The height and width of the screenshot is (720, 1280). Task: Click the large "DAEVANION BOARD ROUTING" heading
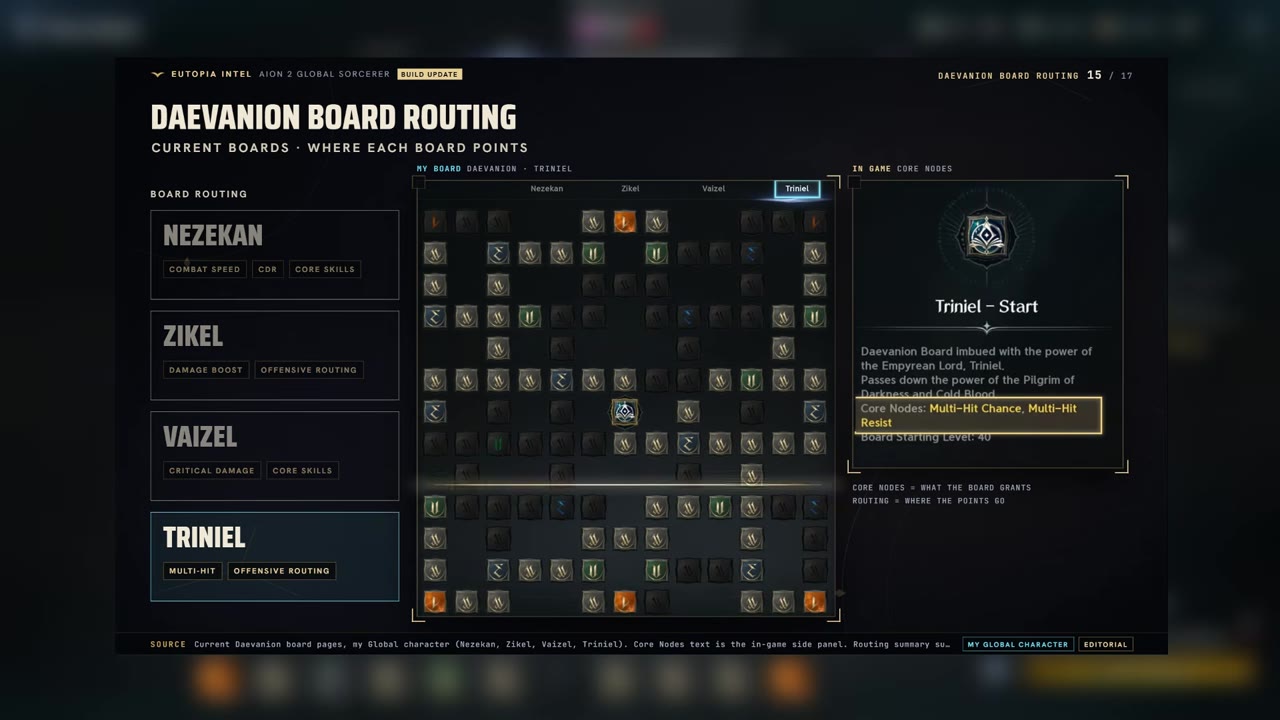click(334, 118)
